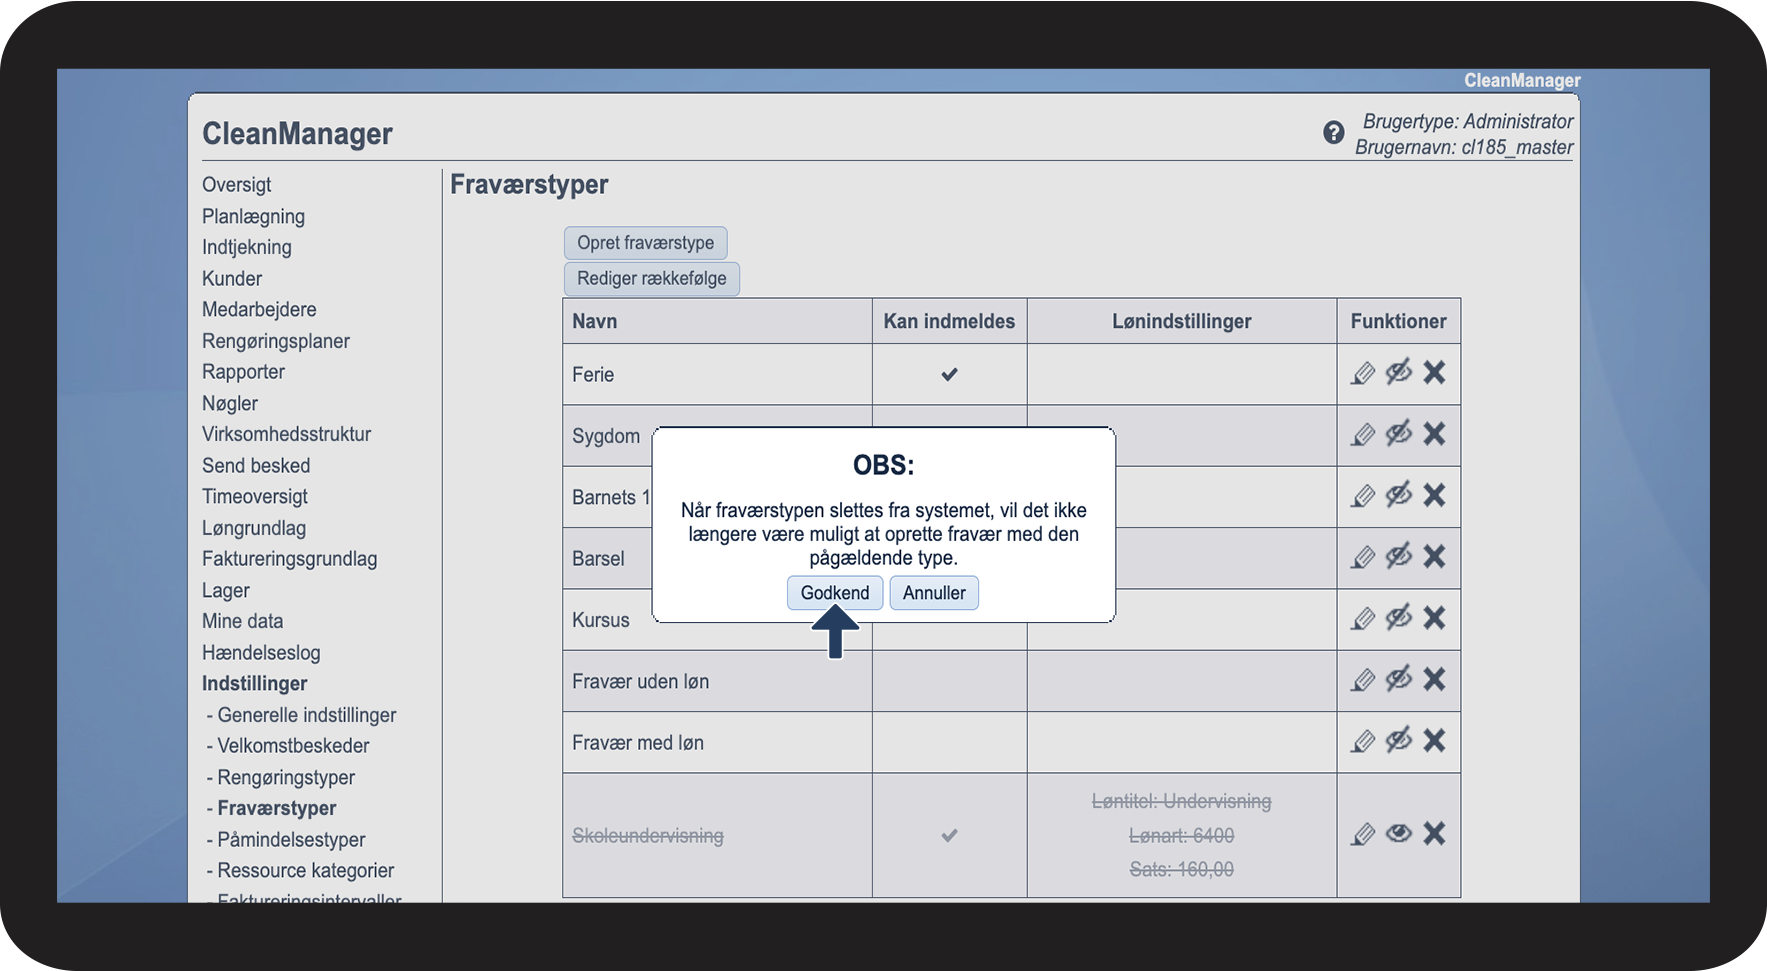Click the Kan indmeldes column header
Screen dimensions: 1767x971
click(x=949, y=322)
